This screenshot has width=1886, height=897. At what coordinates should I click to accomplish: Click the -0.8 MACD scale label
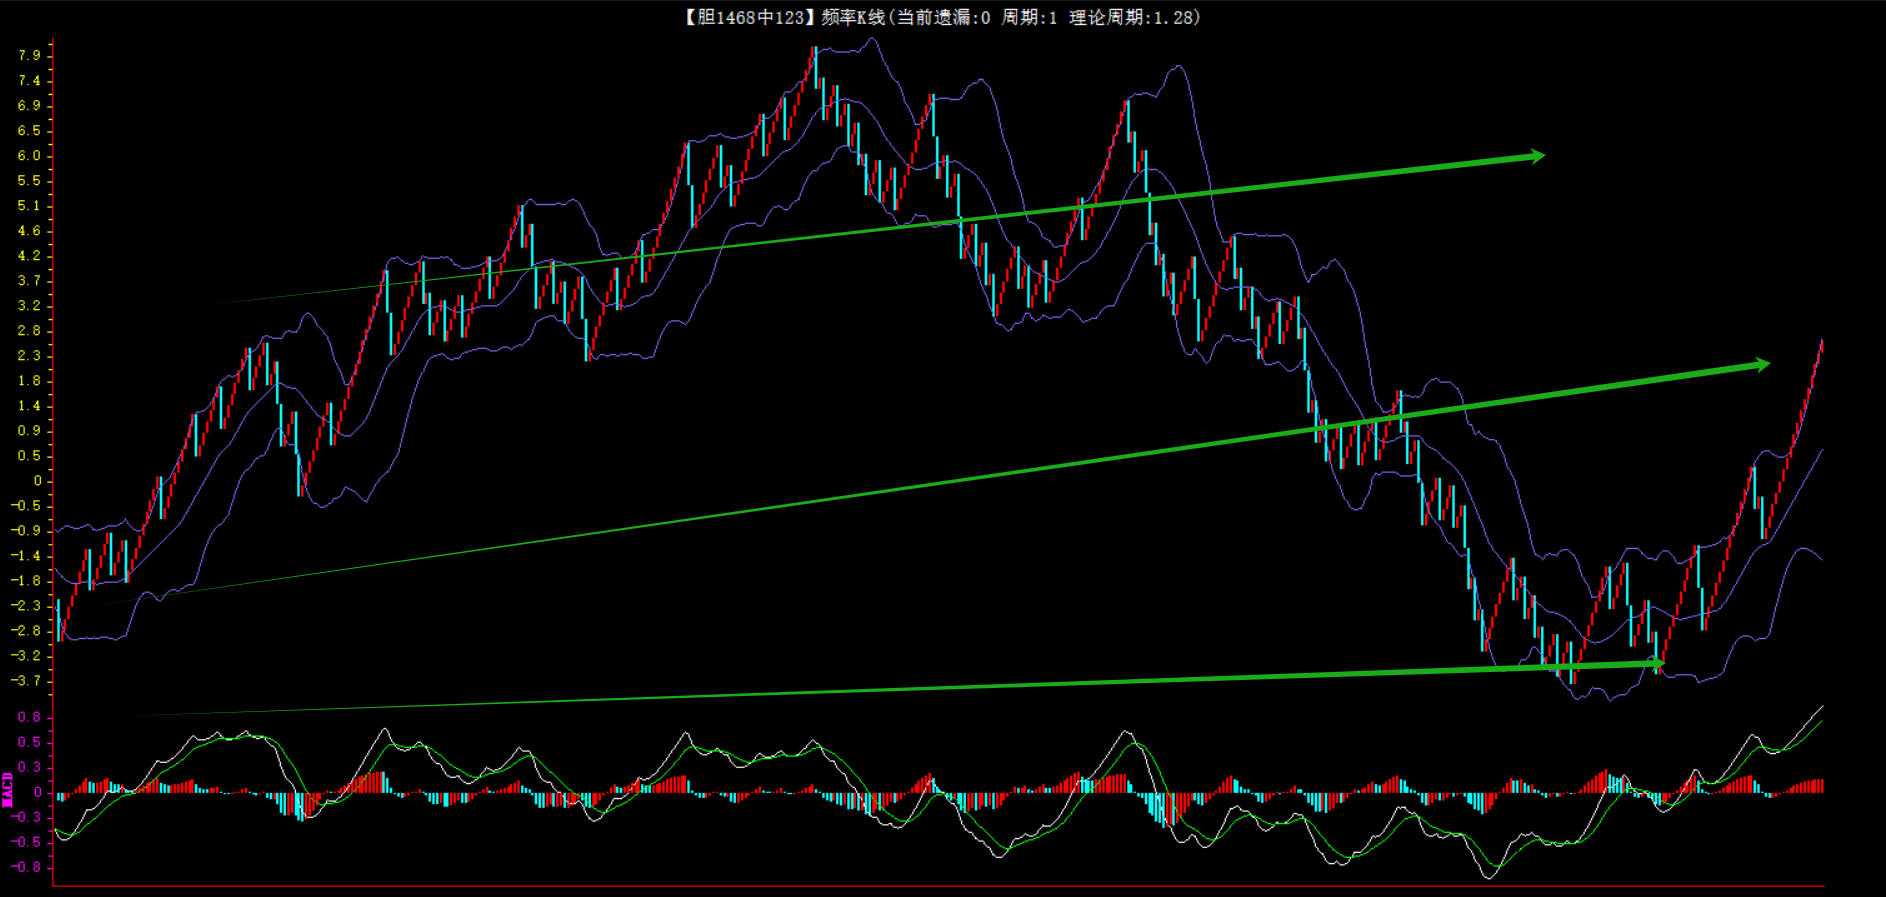point(27,866)
